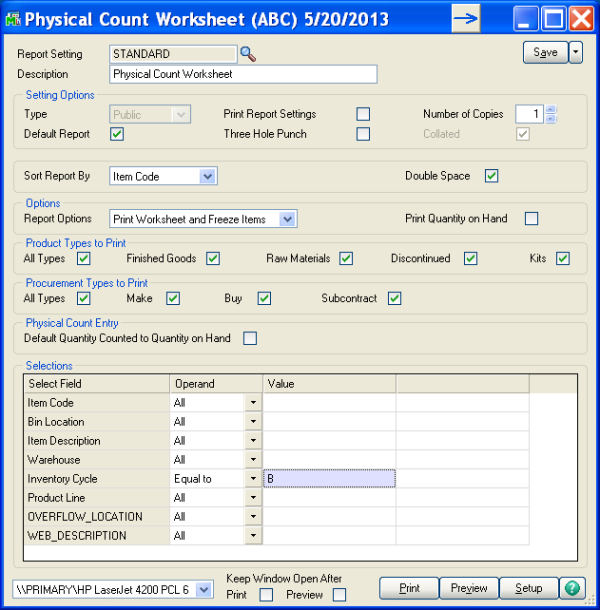Toggle the Discontinued checkbox
The image size is (600, 610).
pyautogui.click(x=470, y=258)
